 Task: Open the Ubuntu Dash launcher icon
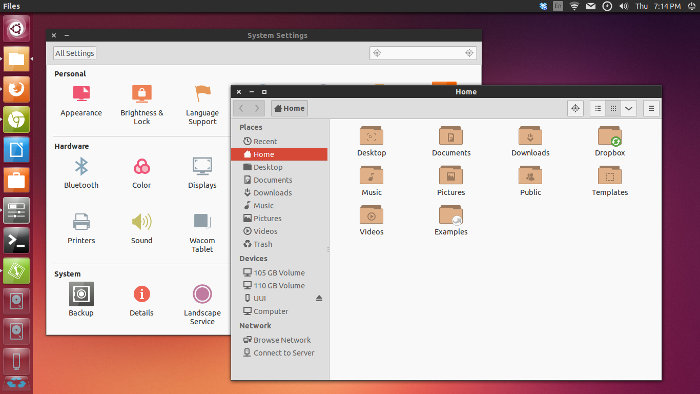coord(17,29)
